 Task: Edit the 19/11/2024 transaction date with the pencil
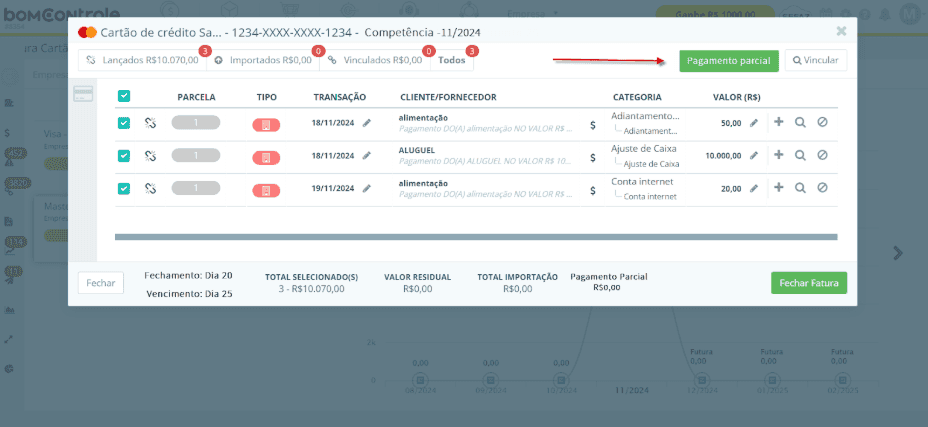[x=367, y=188]
